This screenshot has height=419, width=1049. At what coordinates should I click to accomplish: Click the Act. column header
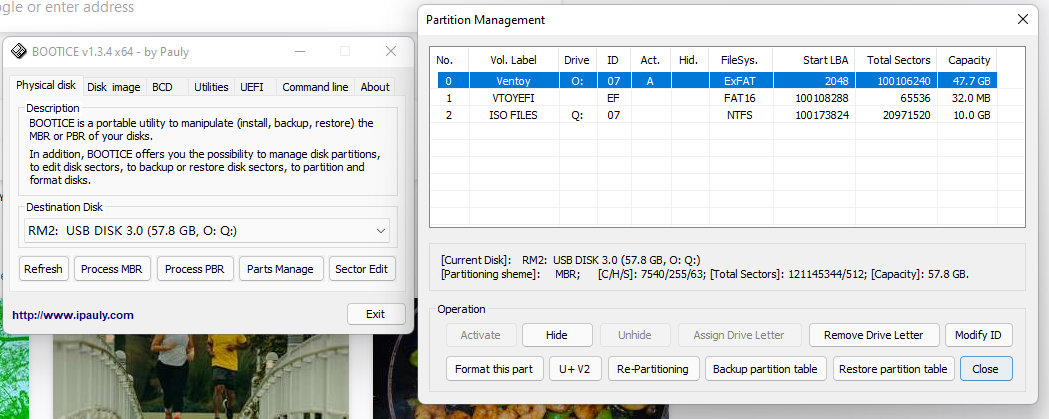(x=650, y=60)
